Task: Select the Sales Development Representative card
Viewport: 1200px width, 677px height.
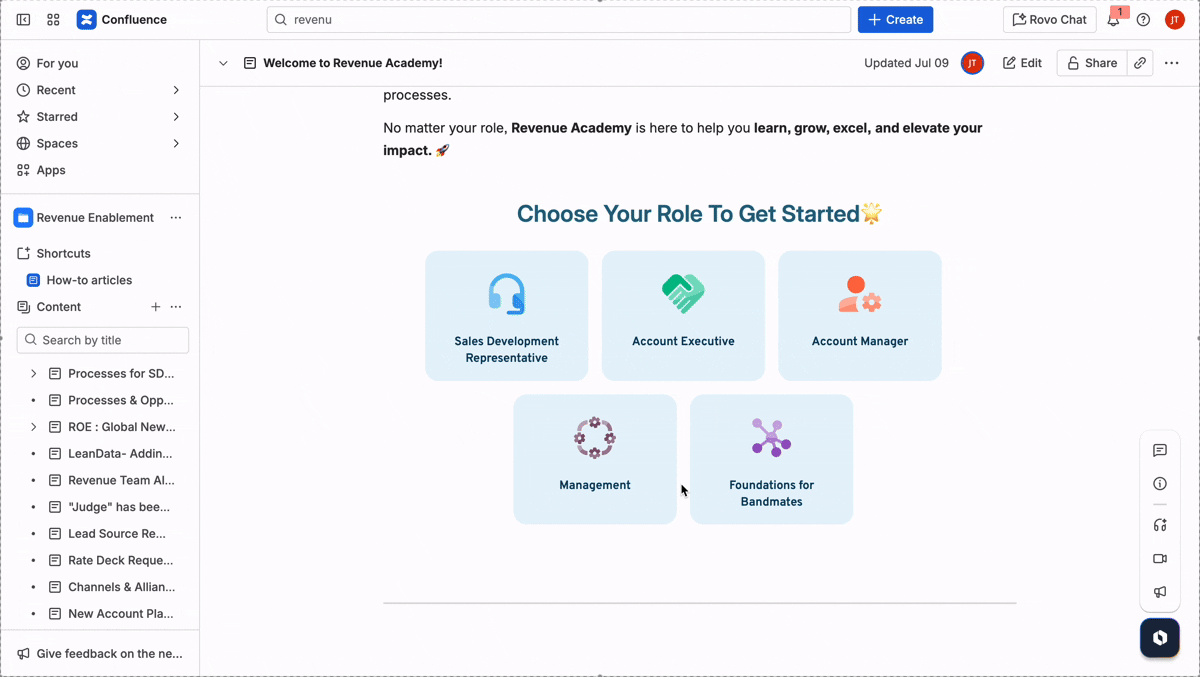Action: [507, 316]
